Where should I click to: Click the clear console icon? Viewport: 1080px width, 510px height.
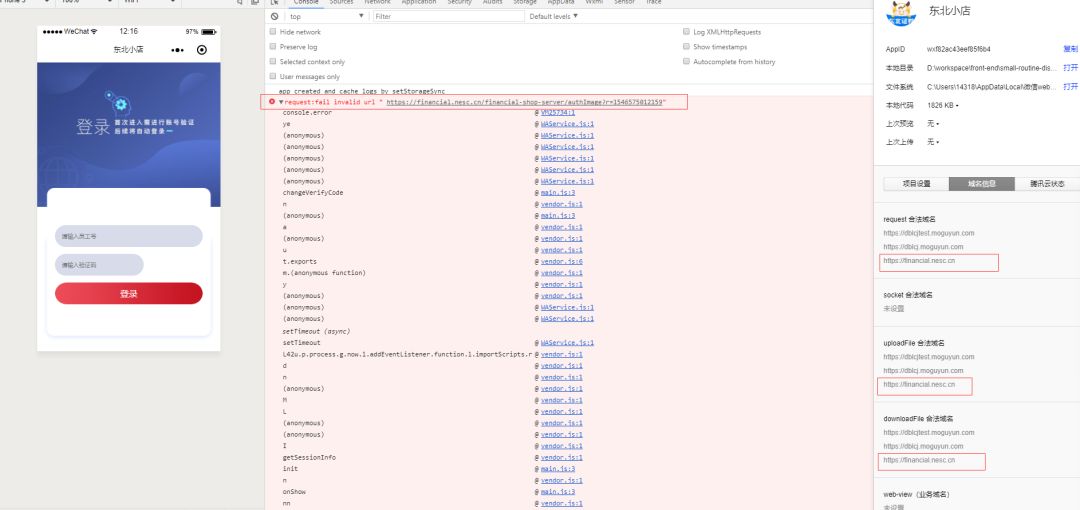pyautogui.click(x=274, y=16)
